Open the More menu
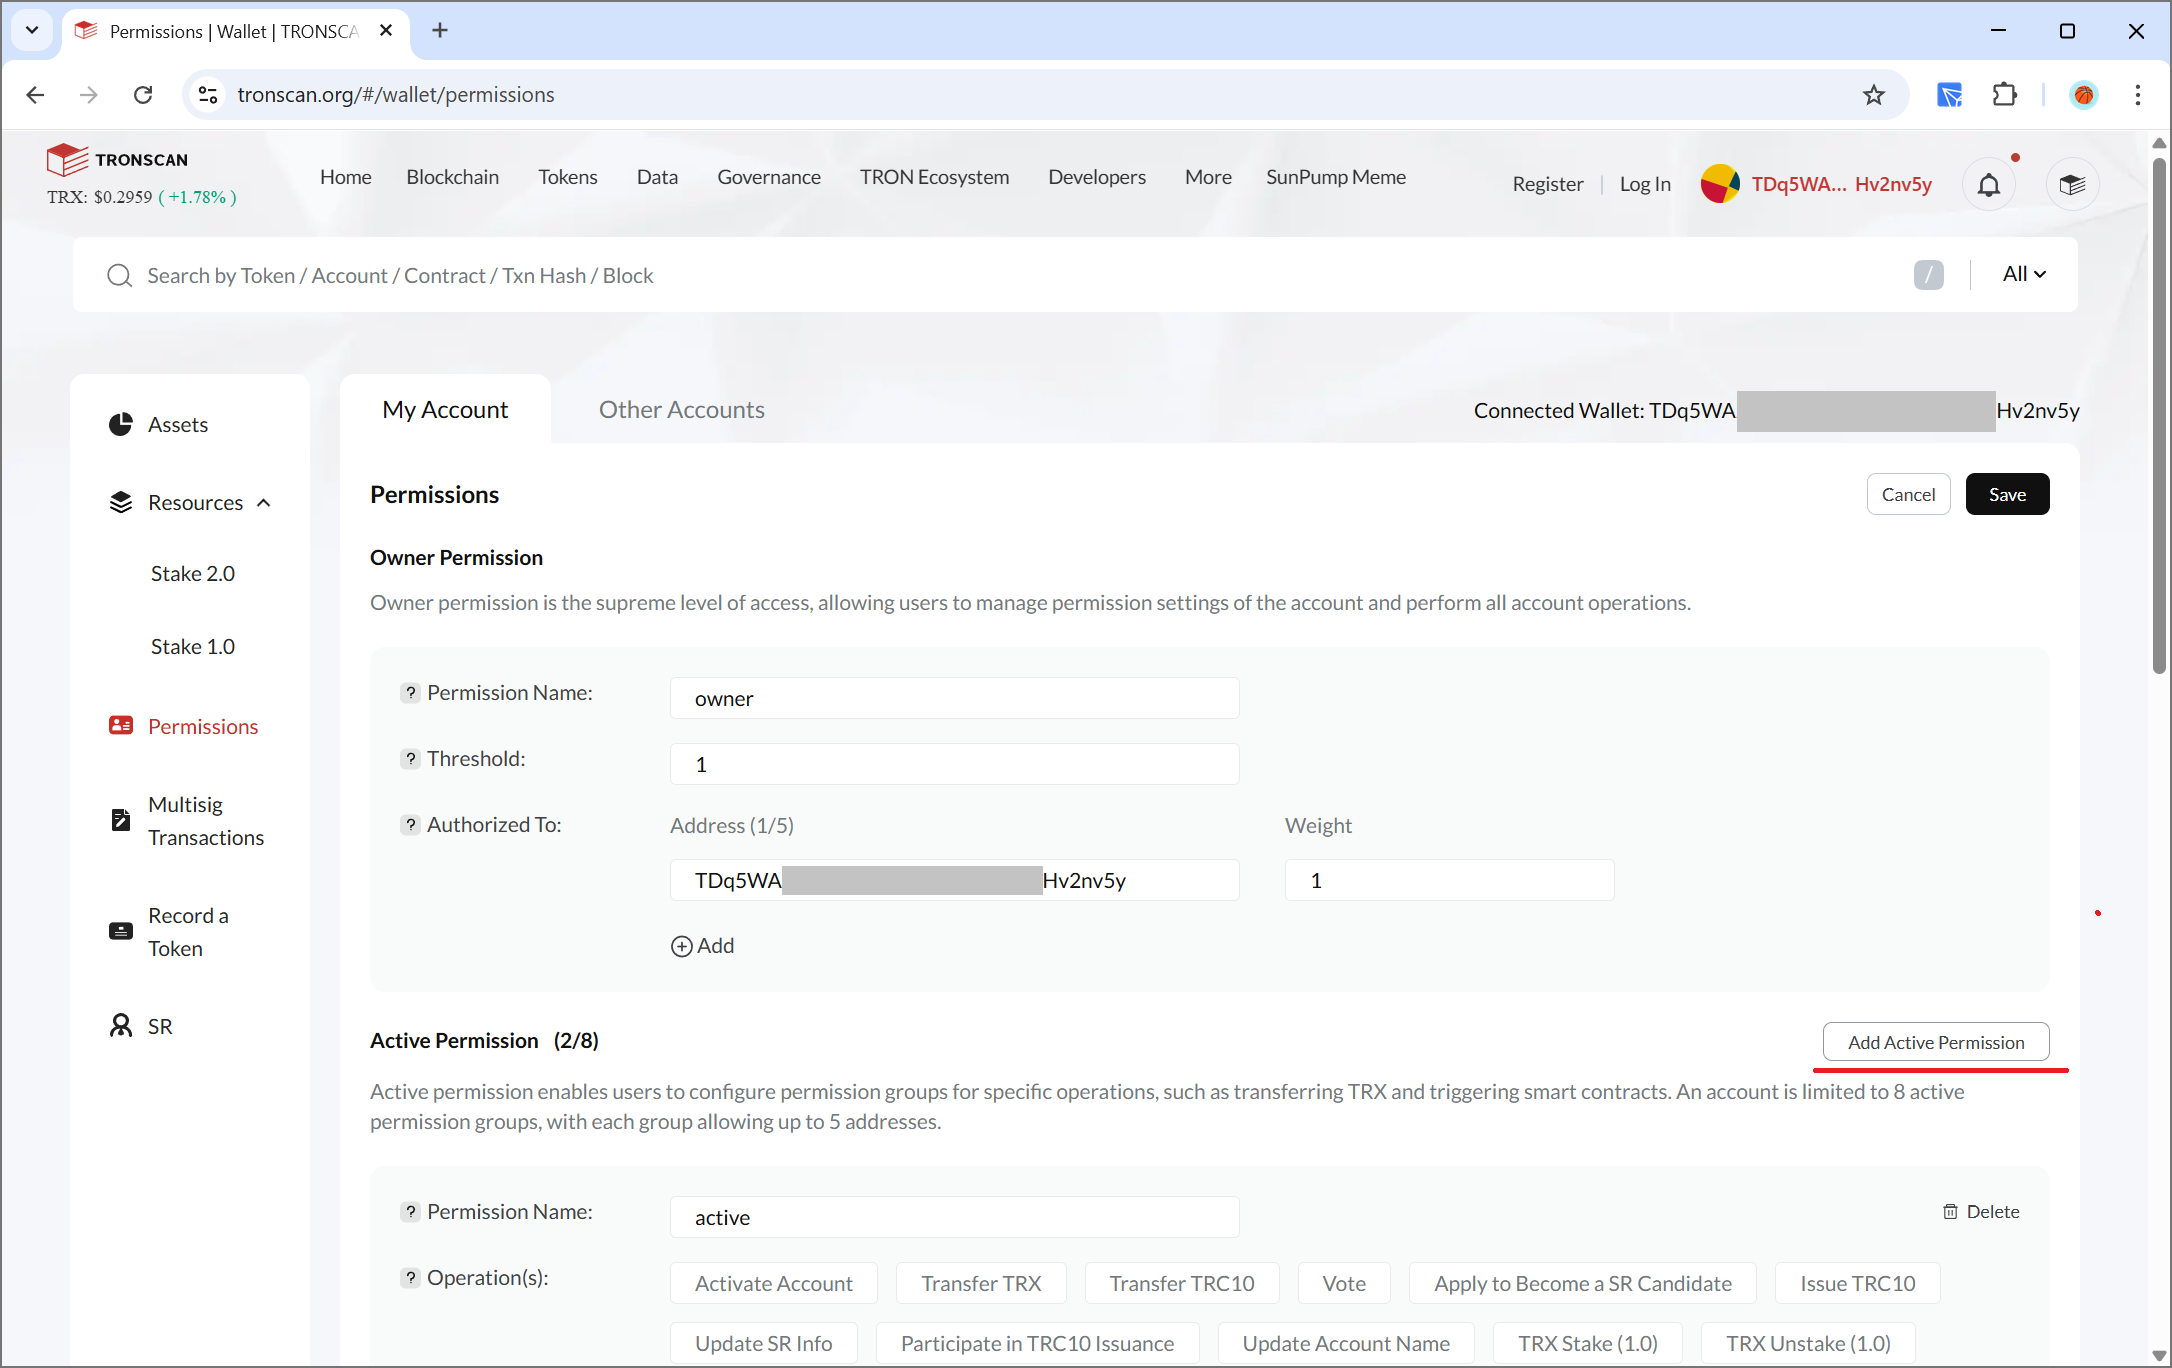The height and width of the screenshot is (1368, 2172). [x=1208, y=177]
